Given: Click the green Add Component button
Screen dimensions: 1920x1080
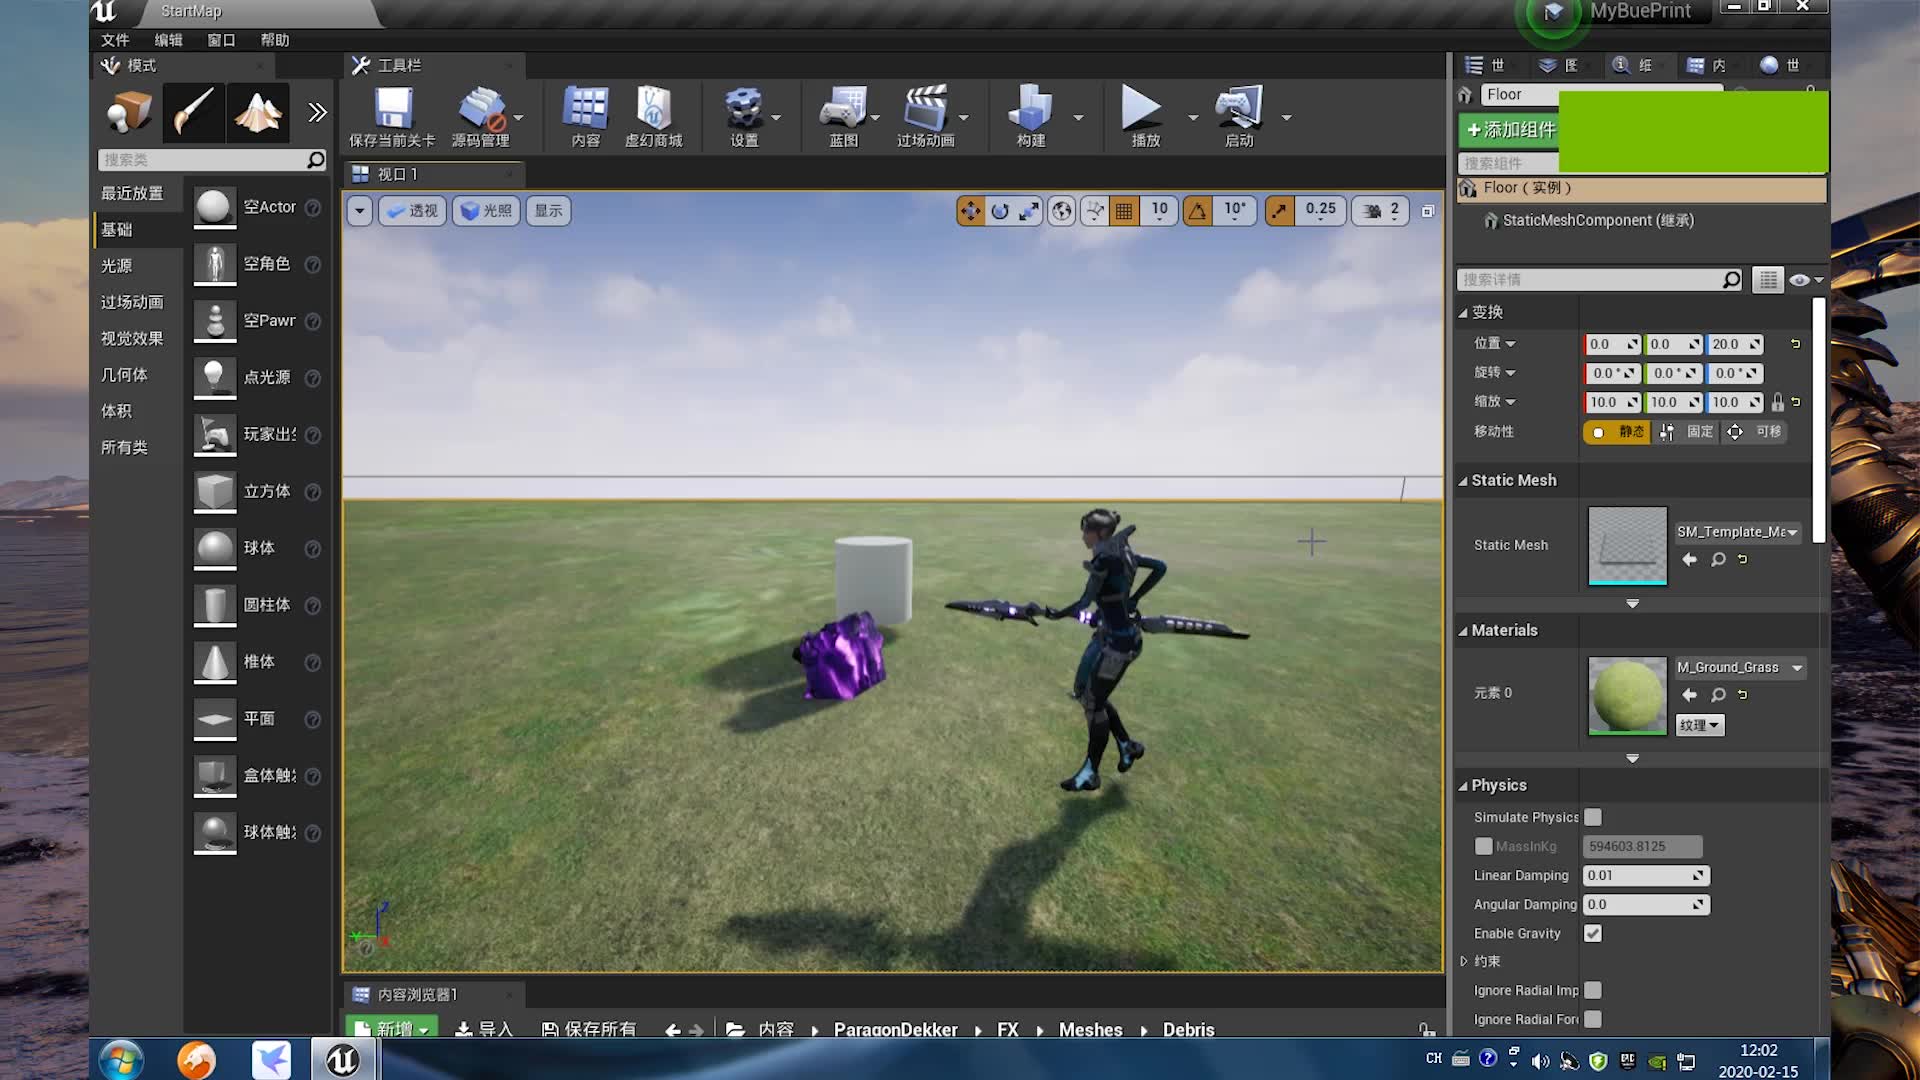Looking at the screenshot, I should click(x=1510, y=130).
